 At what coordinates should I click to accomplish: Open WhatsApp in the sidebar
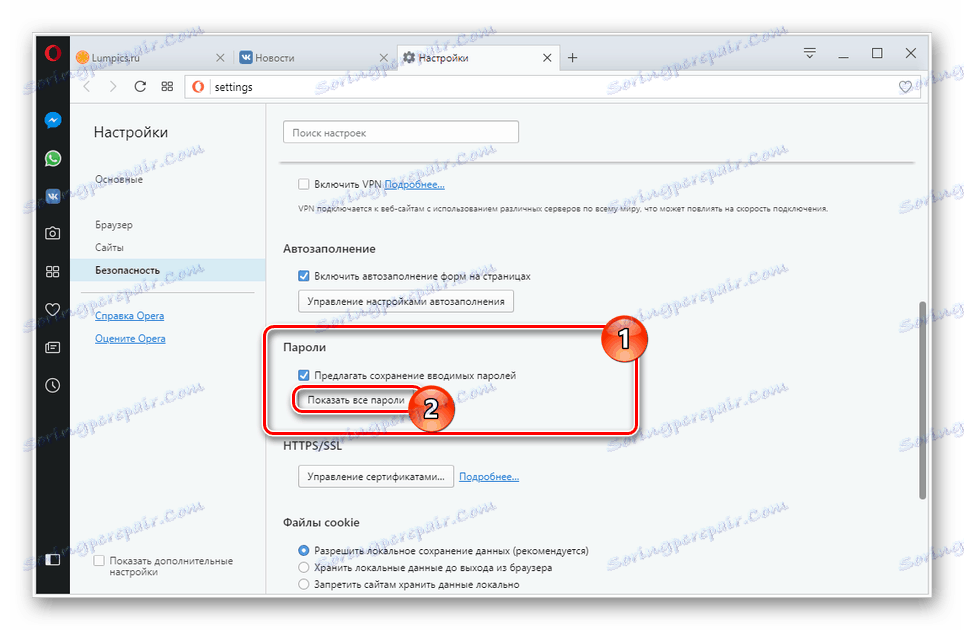(x=53, y=159)
